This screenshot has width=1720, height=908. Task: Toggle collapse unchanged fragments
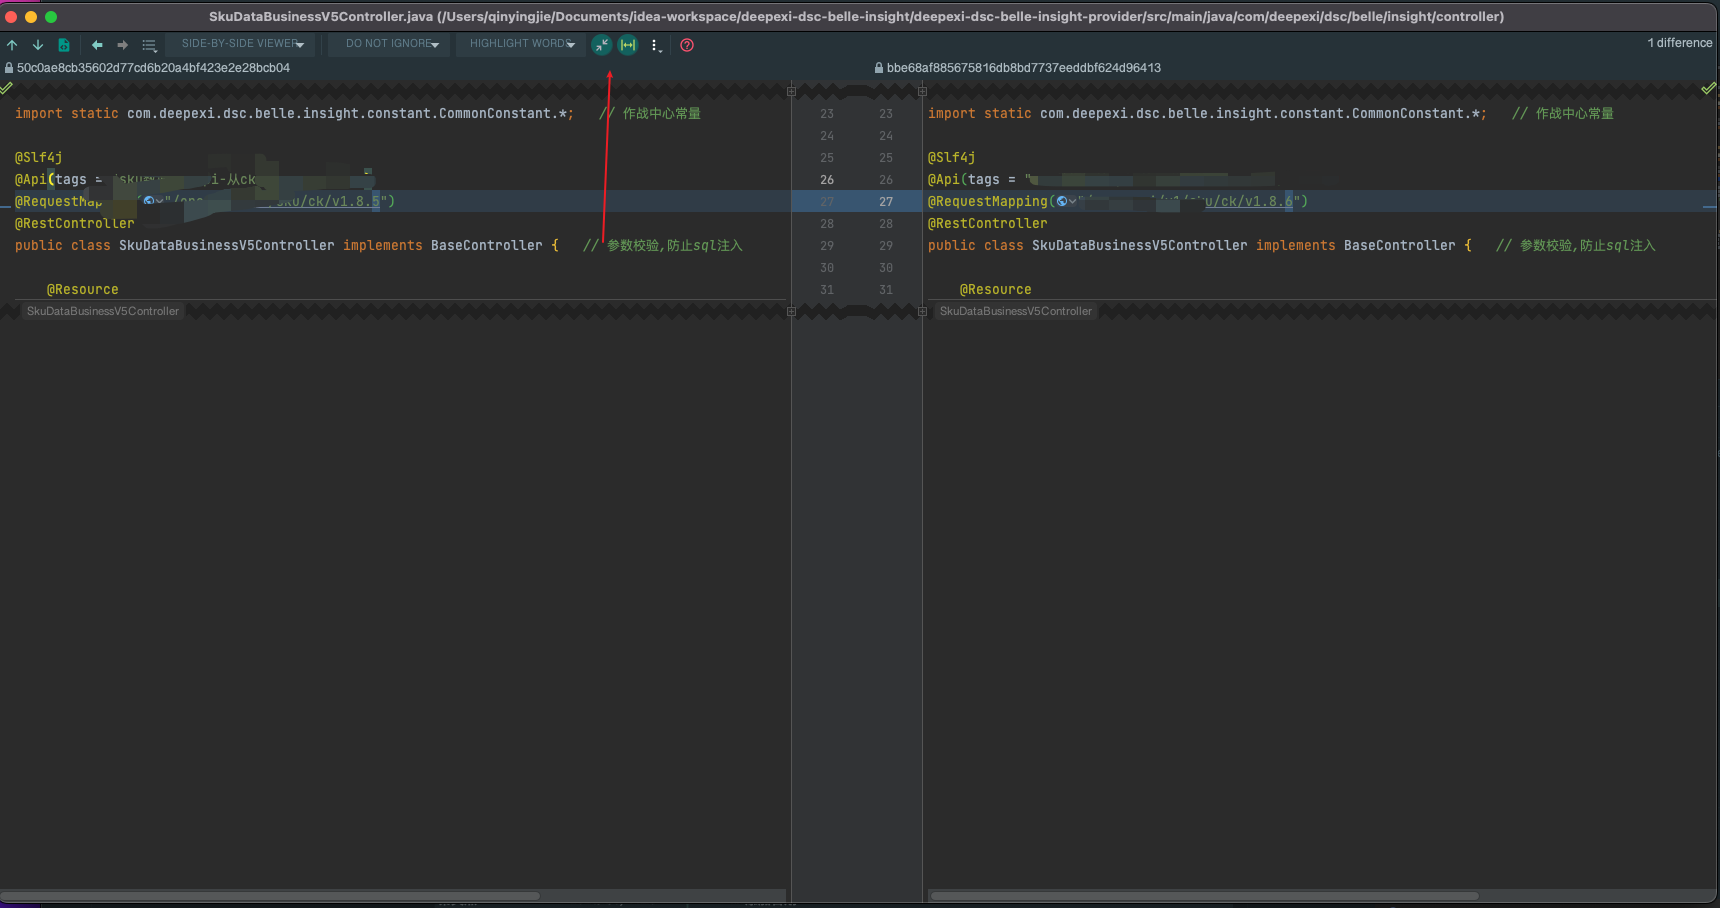[601, 45]
